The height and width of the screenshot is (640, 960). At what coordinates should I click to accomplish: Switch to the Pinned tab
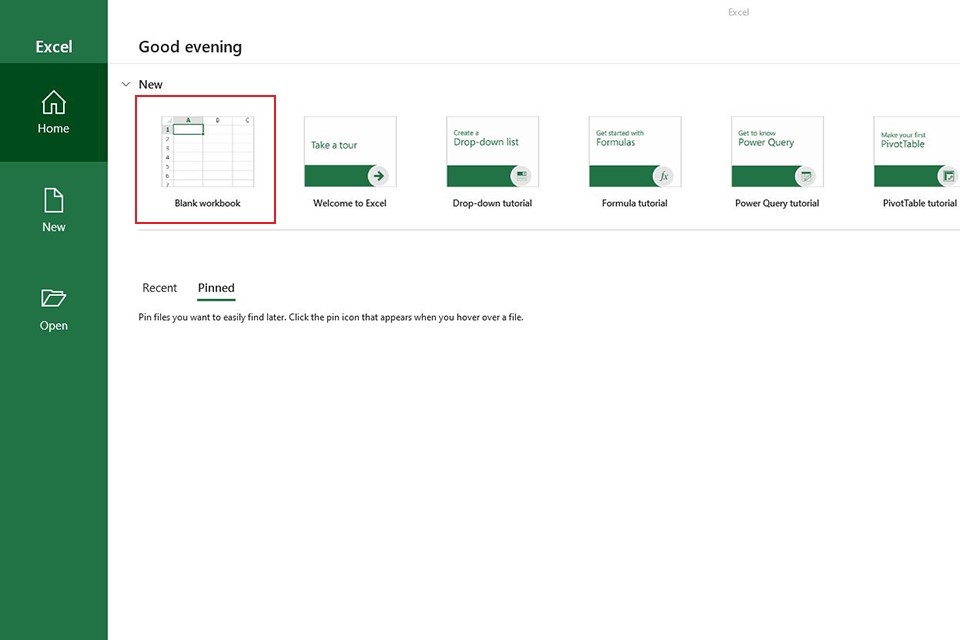216,288
